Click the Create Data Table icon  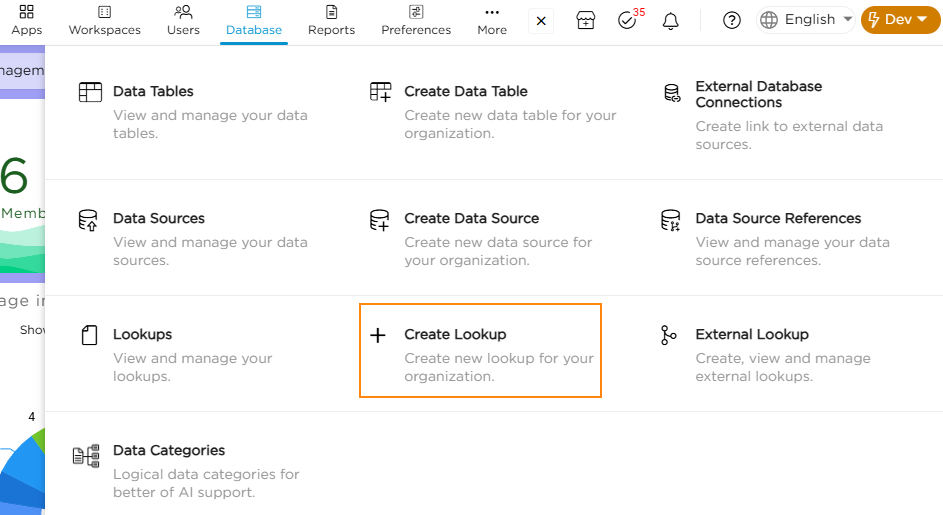point(380,93)
